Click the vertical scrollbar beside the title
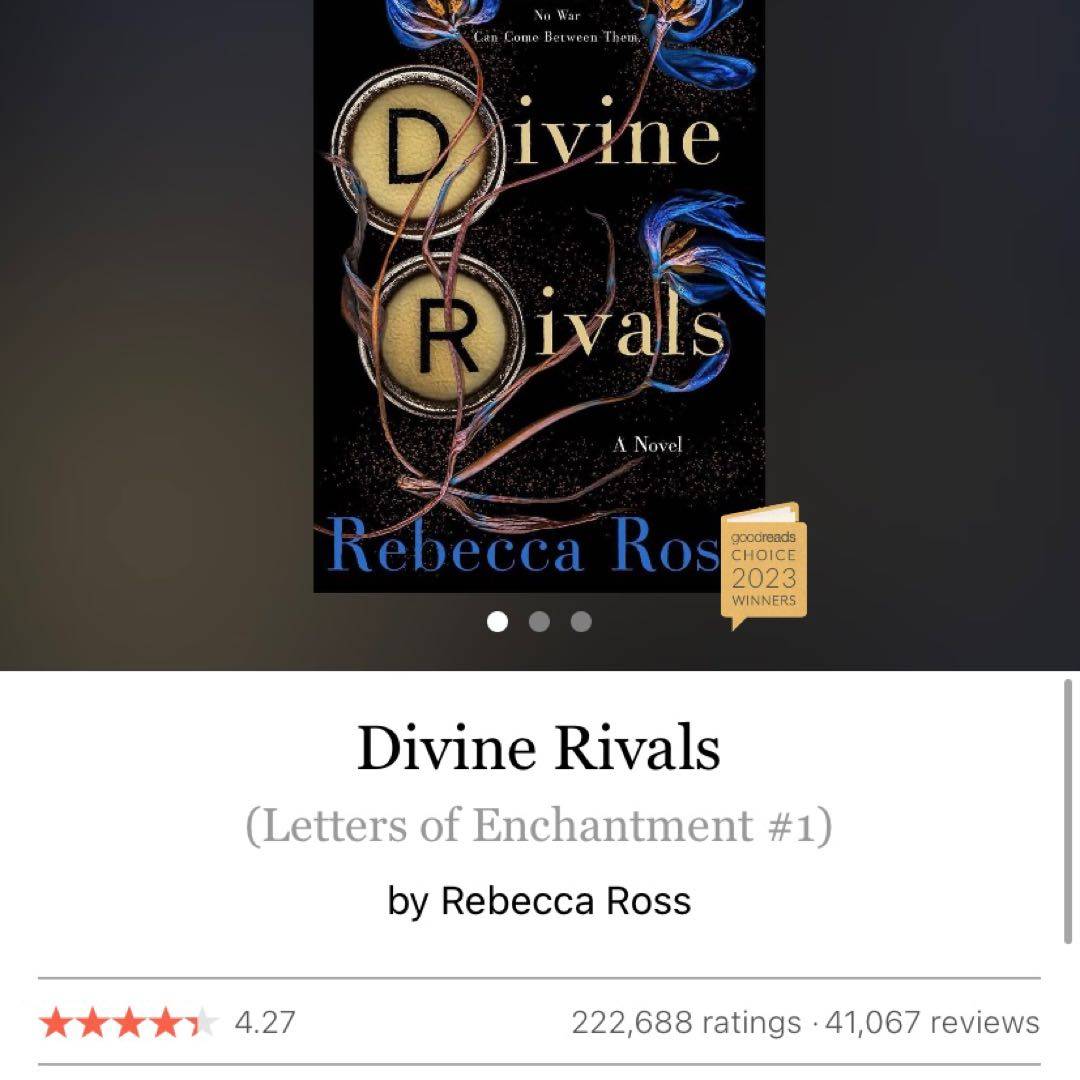 click(1068, 811)
